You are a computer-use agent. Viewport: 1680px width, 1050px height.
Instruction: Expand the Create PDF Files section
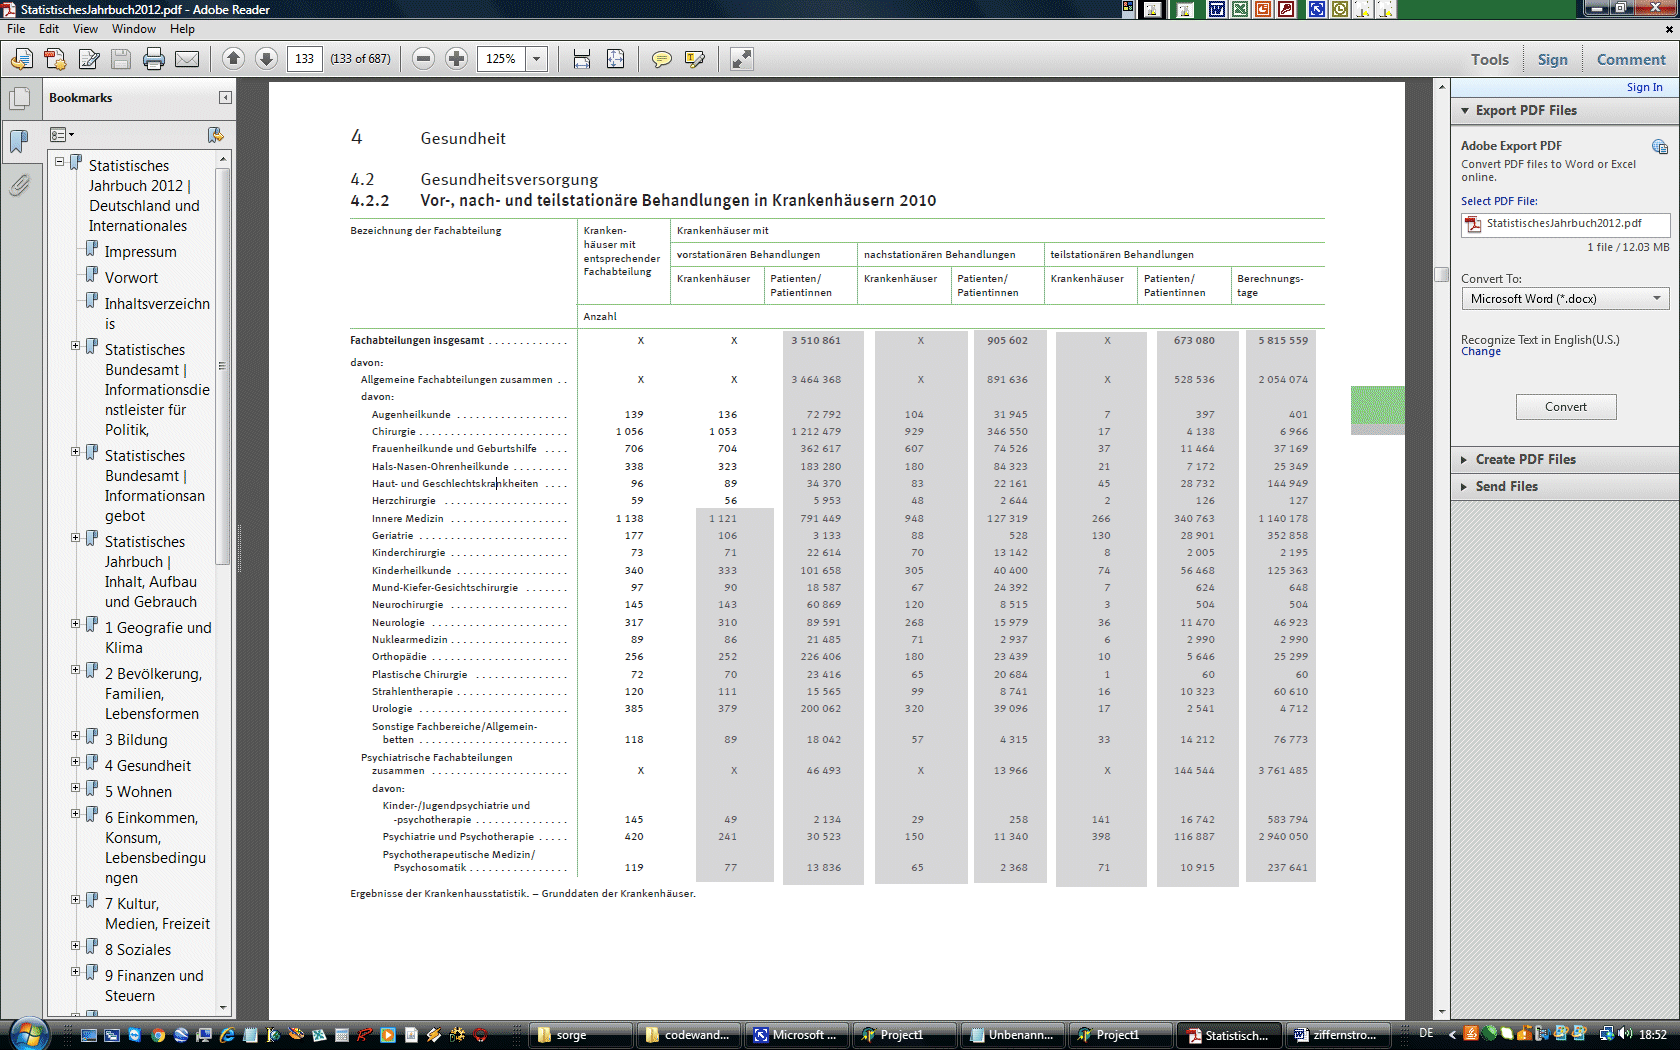(1465, 459)
